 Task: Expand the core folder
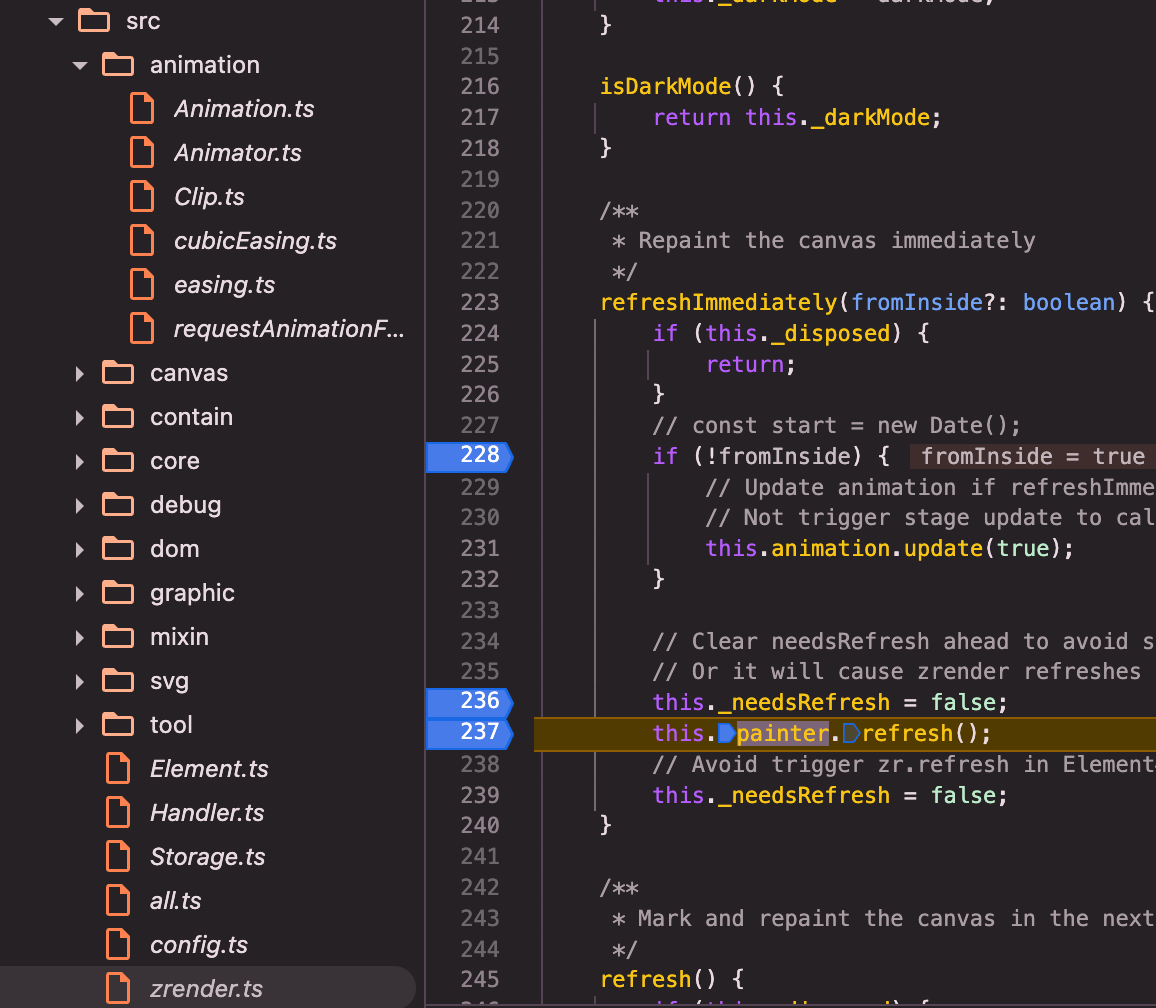[80, 461]
